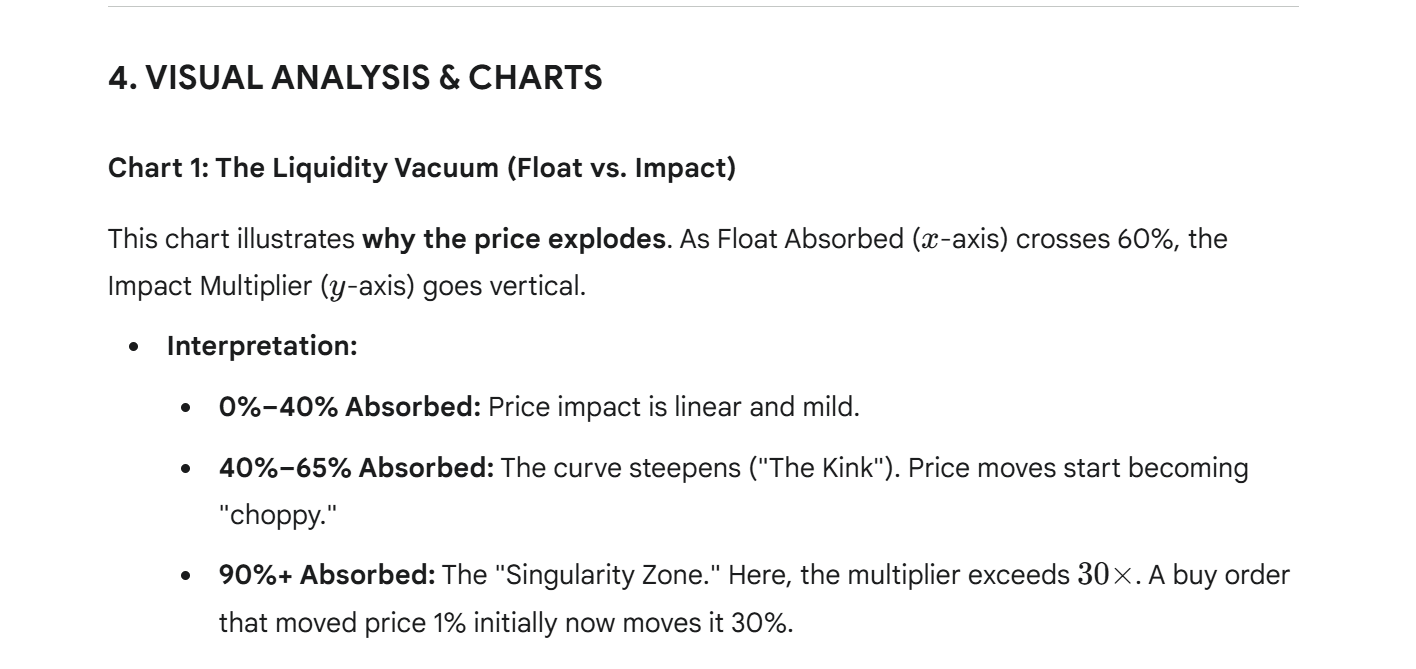Click the "Chart 1: The Liquidity Vacuum" subheading
Image resolution: width=1416 pixels, height=669 pixels.
coord(421,168)
